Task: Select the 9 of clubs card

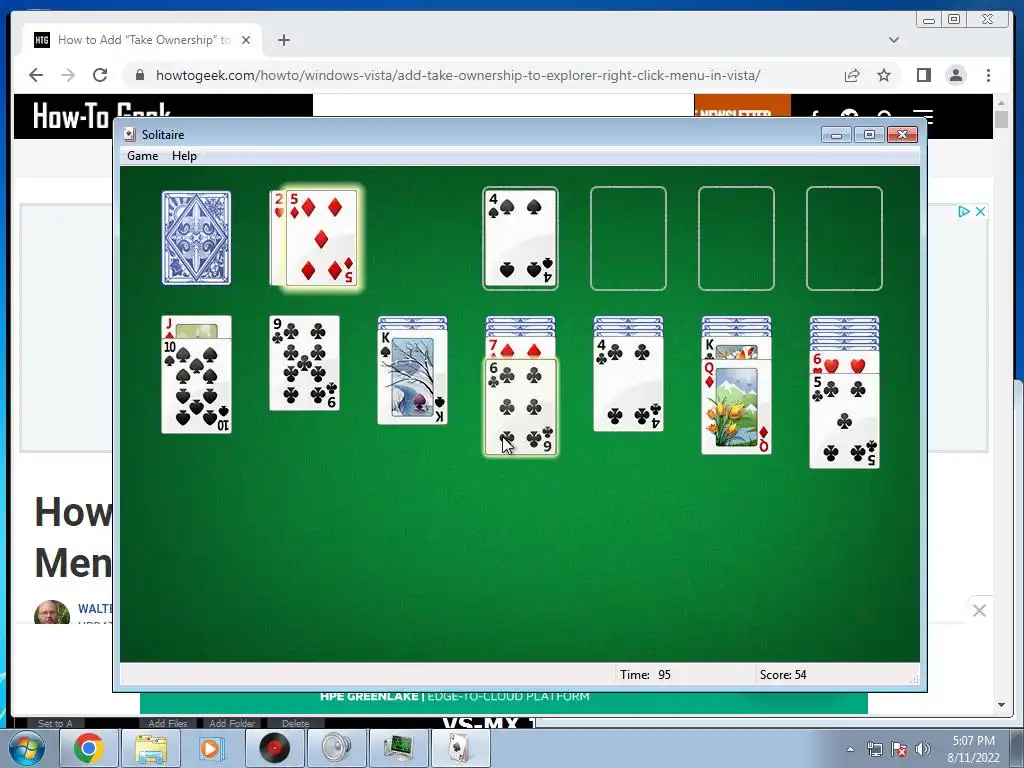Action: pos(304,363)
